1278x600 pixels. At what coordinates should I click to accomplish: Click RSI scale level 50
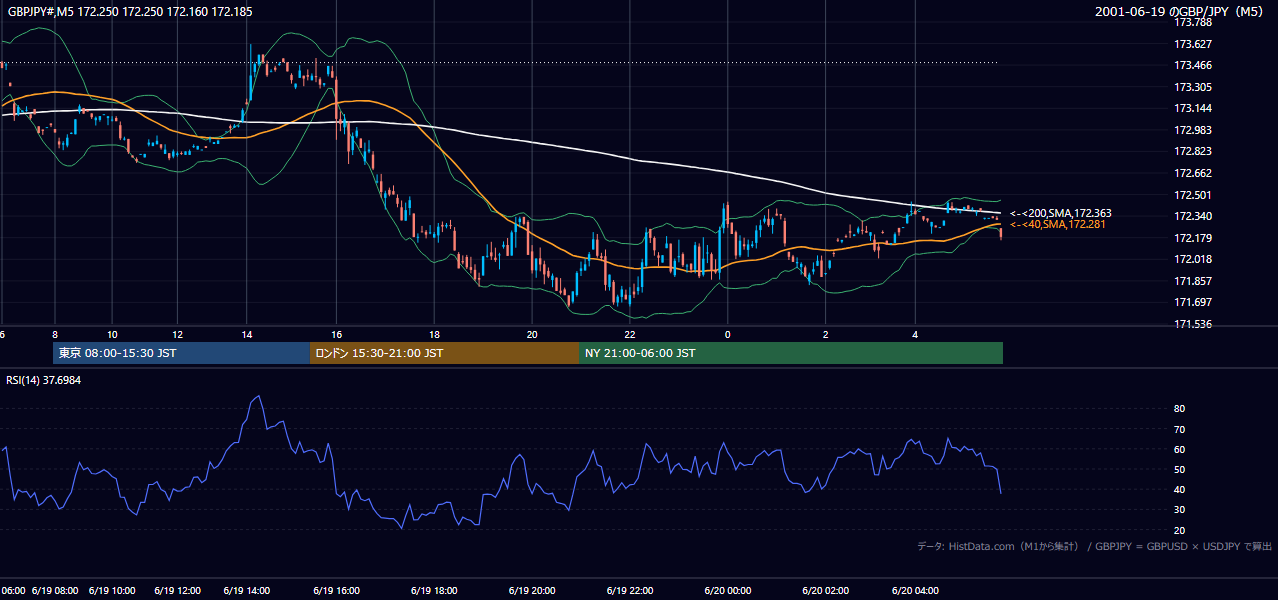point(1179,469)
